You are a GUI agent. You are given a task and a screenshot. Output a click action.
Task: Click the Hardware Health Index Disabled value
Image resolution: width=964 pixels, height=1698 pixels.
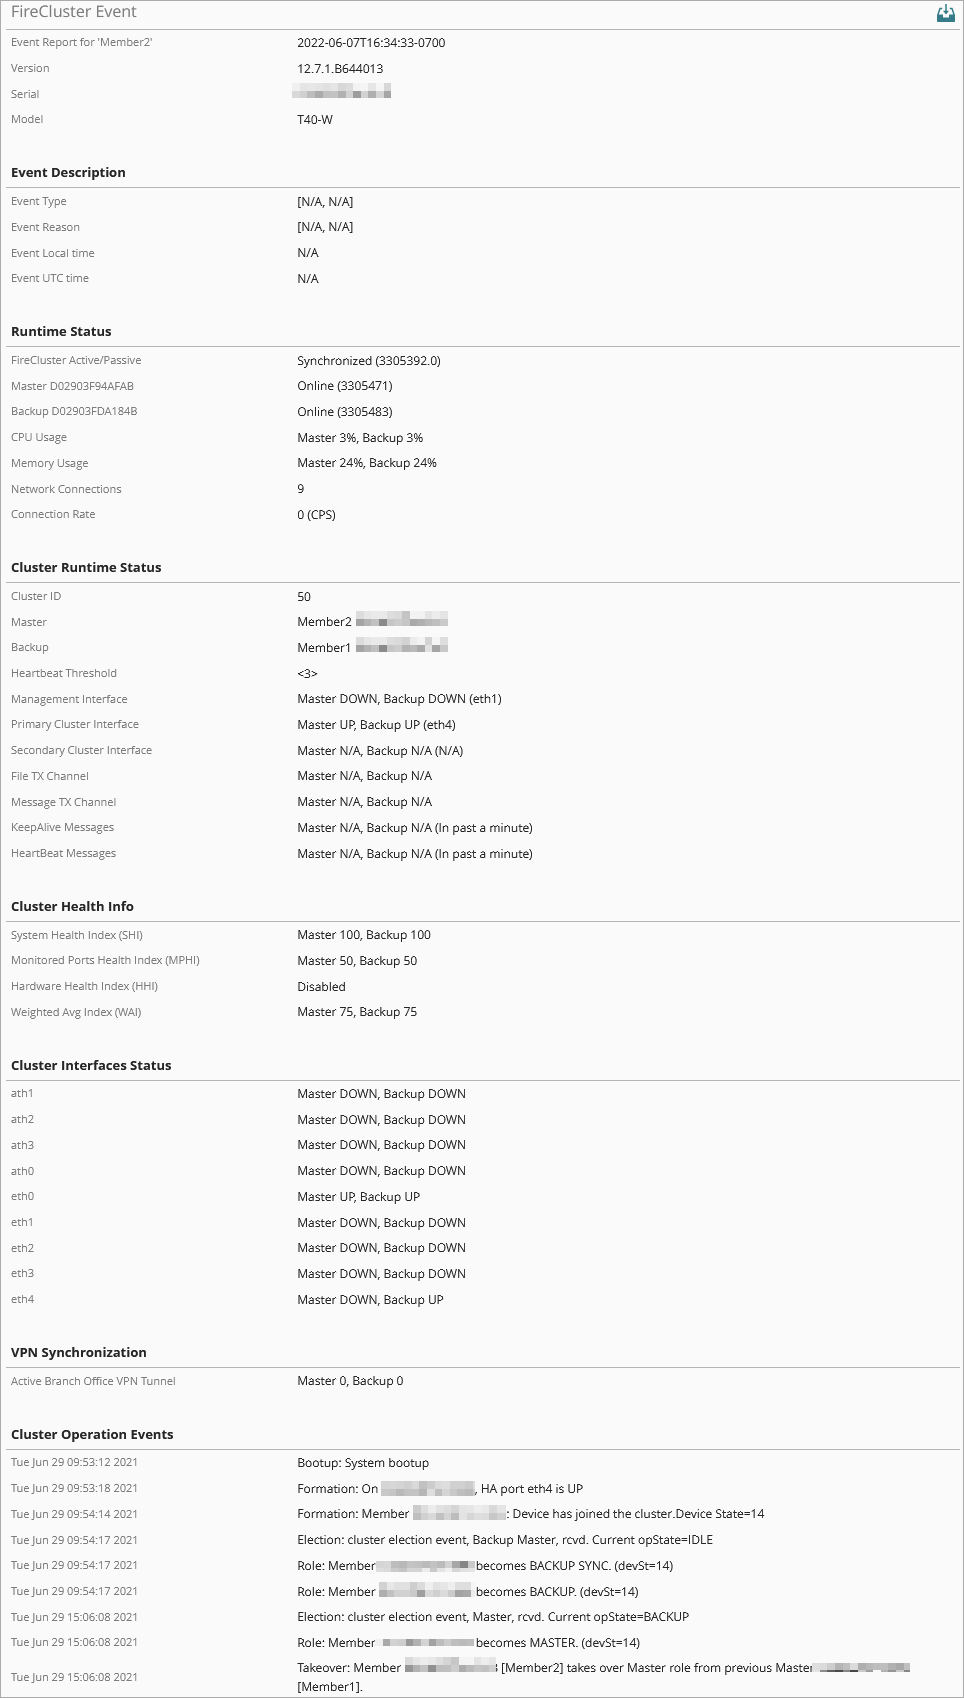pyautogui.click(x=321, y=987)
